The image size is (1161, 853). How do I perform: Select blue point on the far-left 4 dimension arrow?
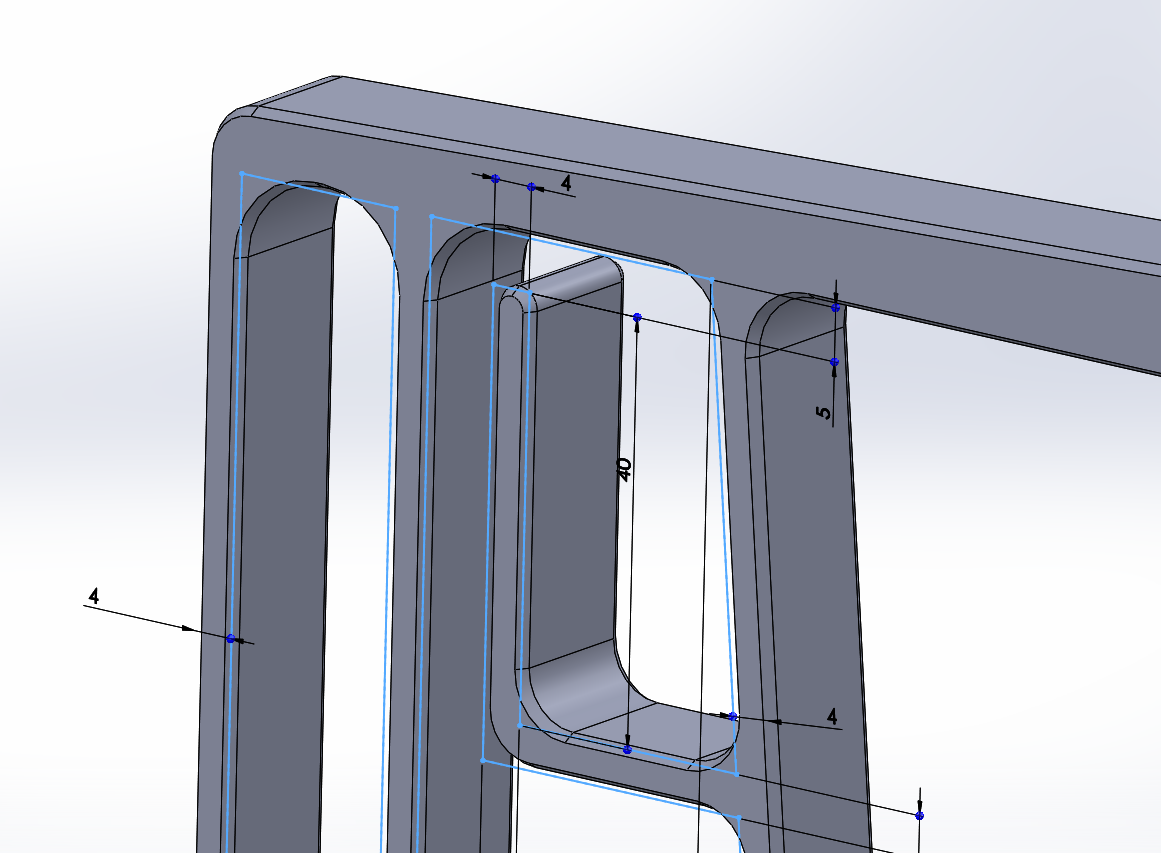pos(231,638)
